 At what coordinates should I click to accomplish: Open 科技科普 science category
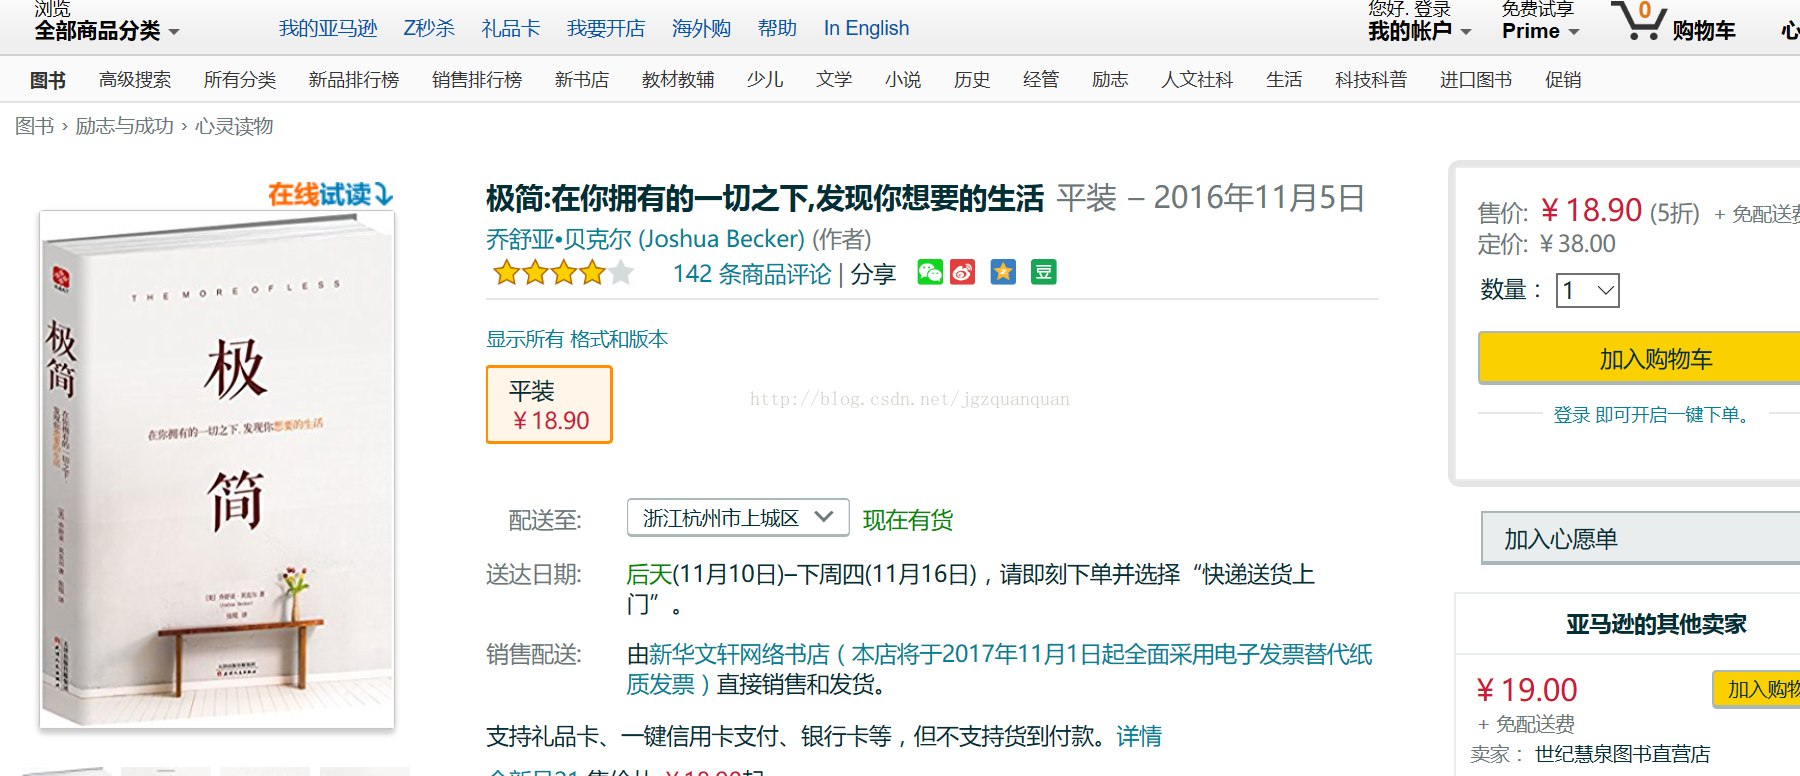[1371, 80]
